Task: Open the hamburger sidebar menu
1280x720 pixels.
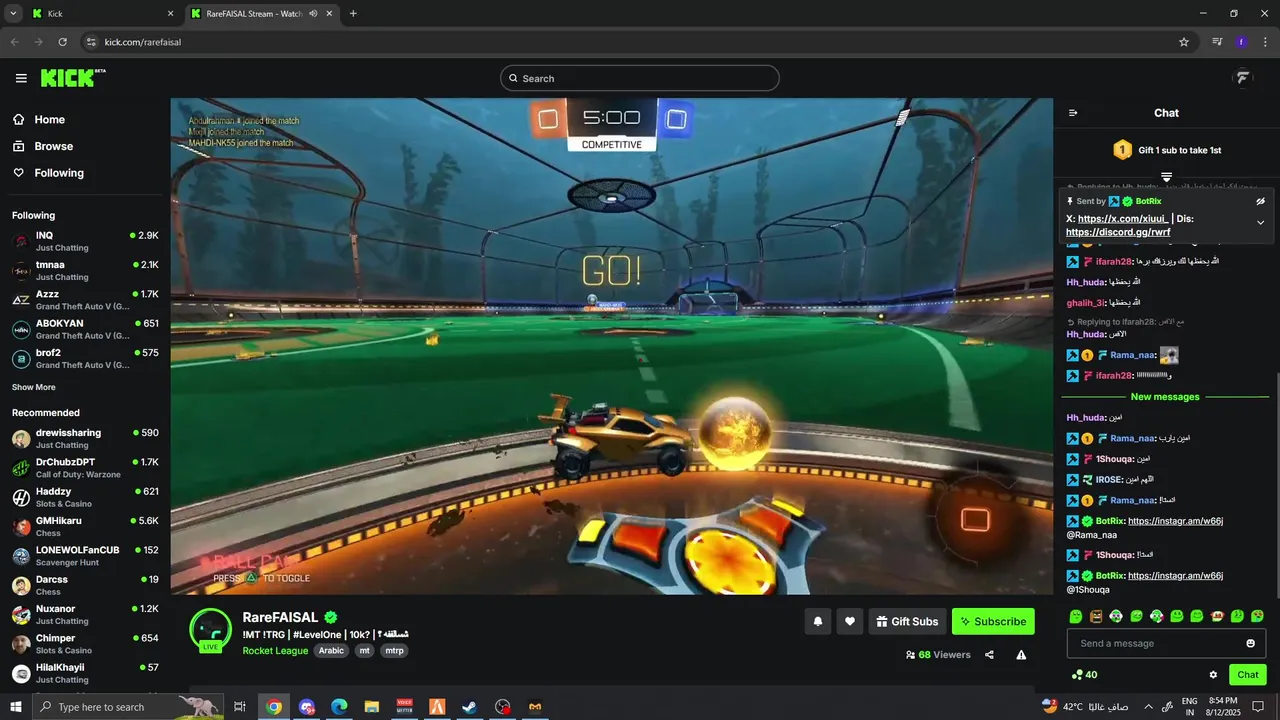Action: [21, 78]
